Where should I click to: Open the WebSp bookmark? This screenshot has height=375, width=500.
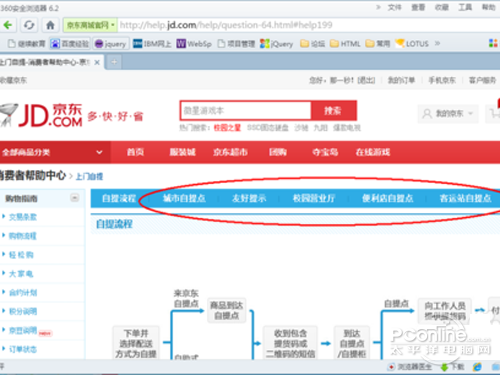(x=194, y=44)
